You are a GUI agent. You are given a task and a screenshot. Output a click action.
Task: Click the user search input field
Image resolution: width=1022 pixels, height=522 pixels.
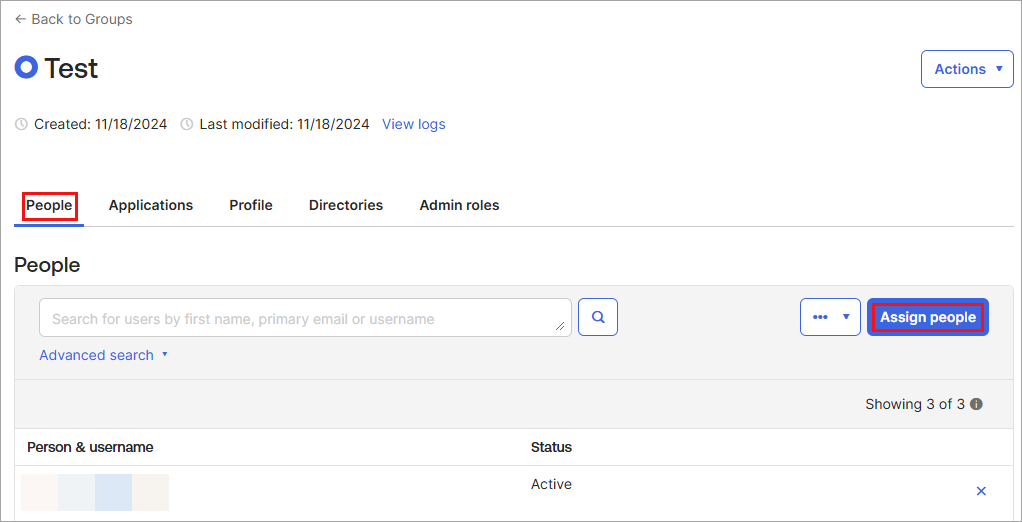point(300,318)
